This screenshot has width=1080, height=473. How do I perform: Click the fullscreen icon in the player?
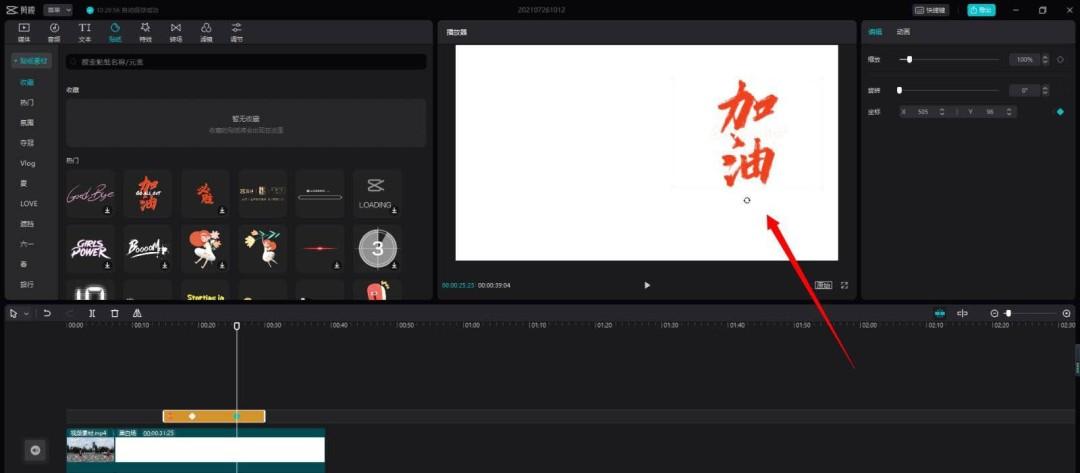tap(845, 285)
